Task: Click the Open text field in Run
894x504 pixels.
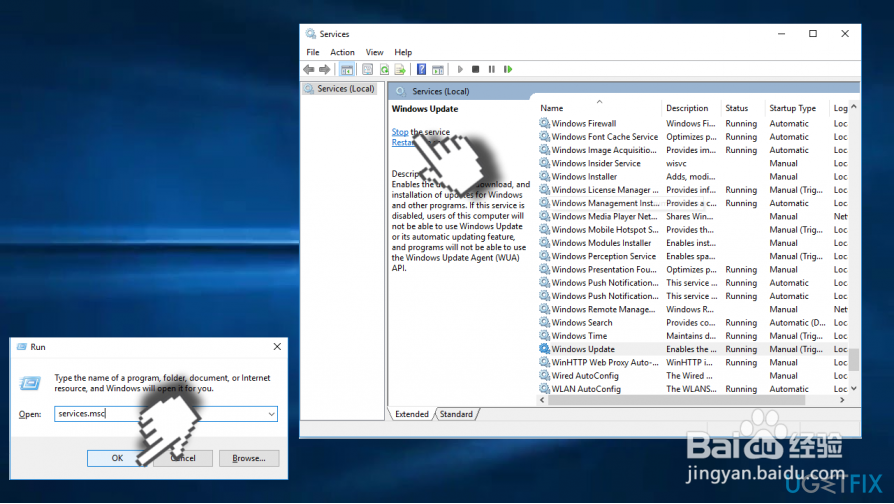Action: click(x=165, y=414)
